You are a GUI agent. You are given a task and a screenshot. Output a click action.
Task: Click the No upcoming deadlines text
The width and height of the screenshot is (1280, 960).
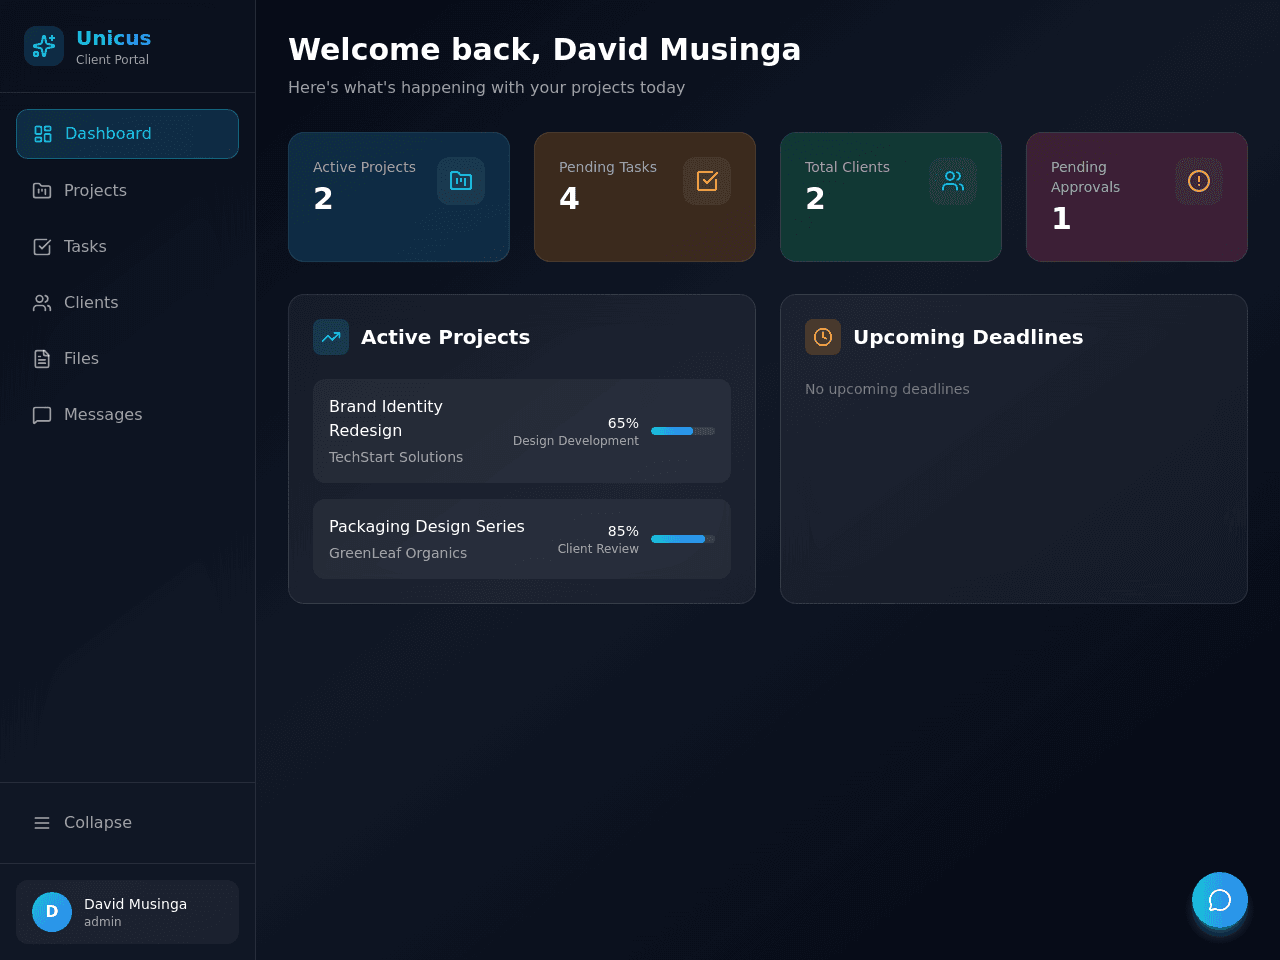coord(887,389)
